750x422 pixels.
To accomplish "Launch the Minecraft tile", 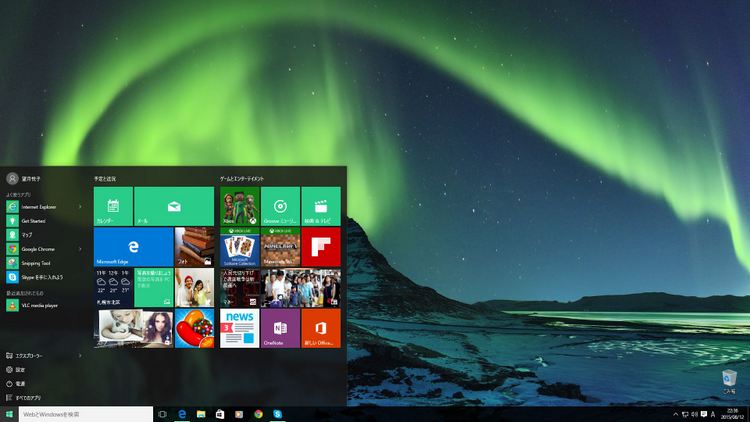I will 280,247.
